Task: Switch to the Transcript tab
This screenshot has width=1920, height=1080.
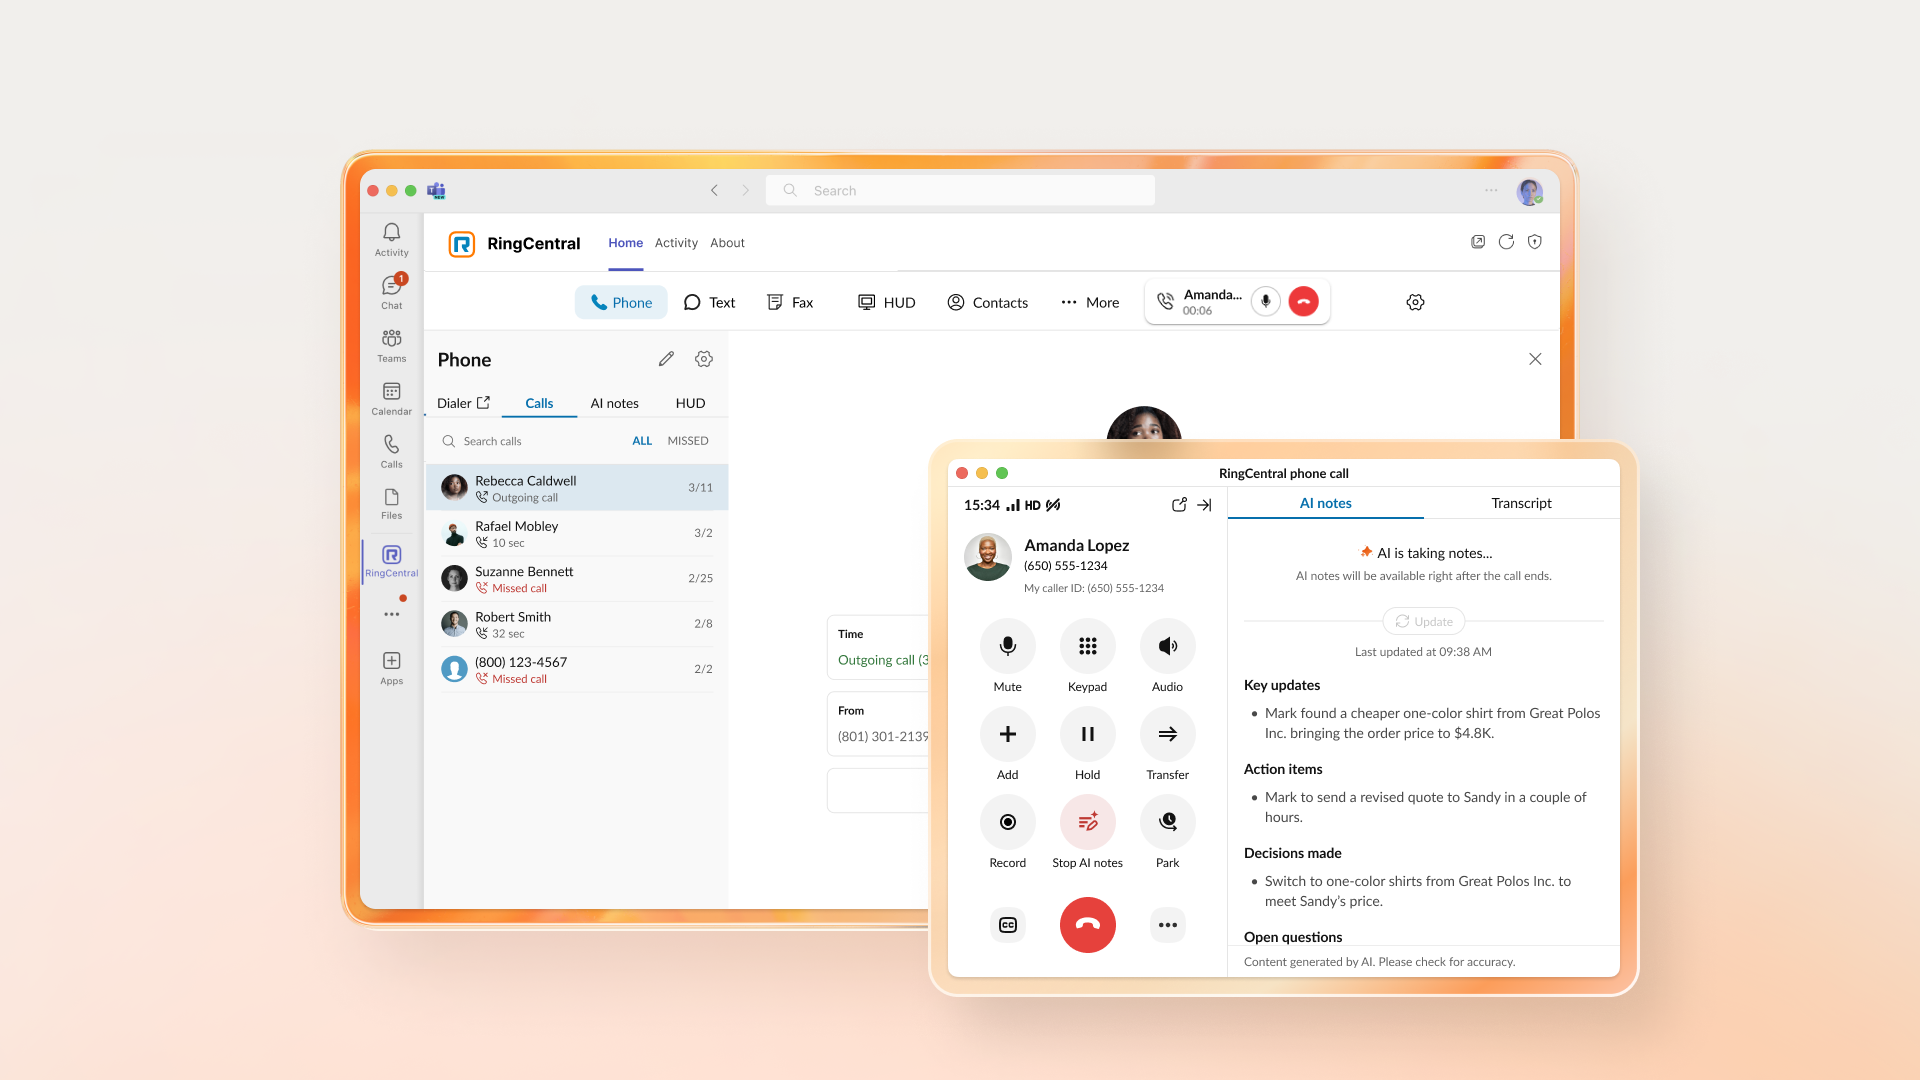Action: [x=1520, y=503]
